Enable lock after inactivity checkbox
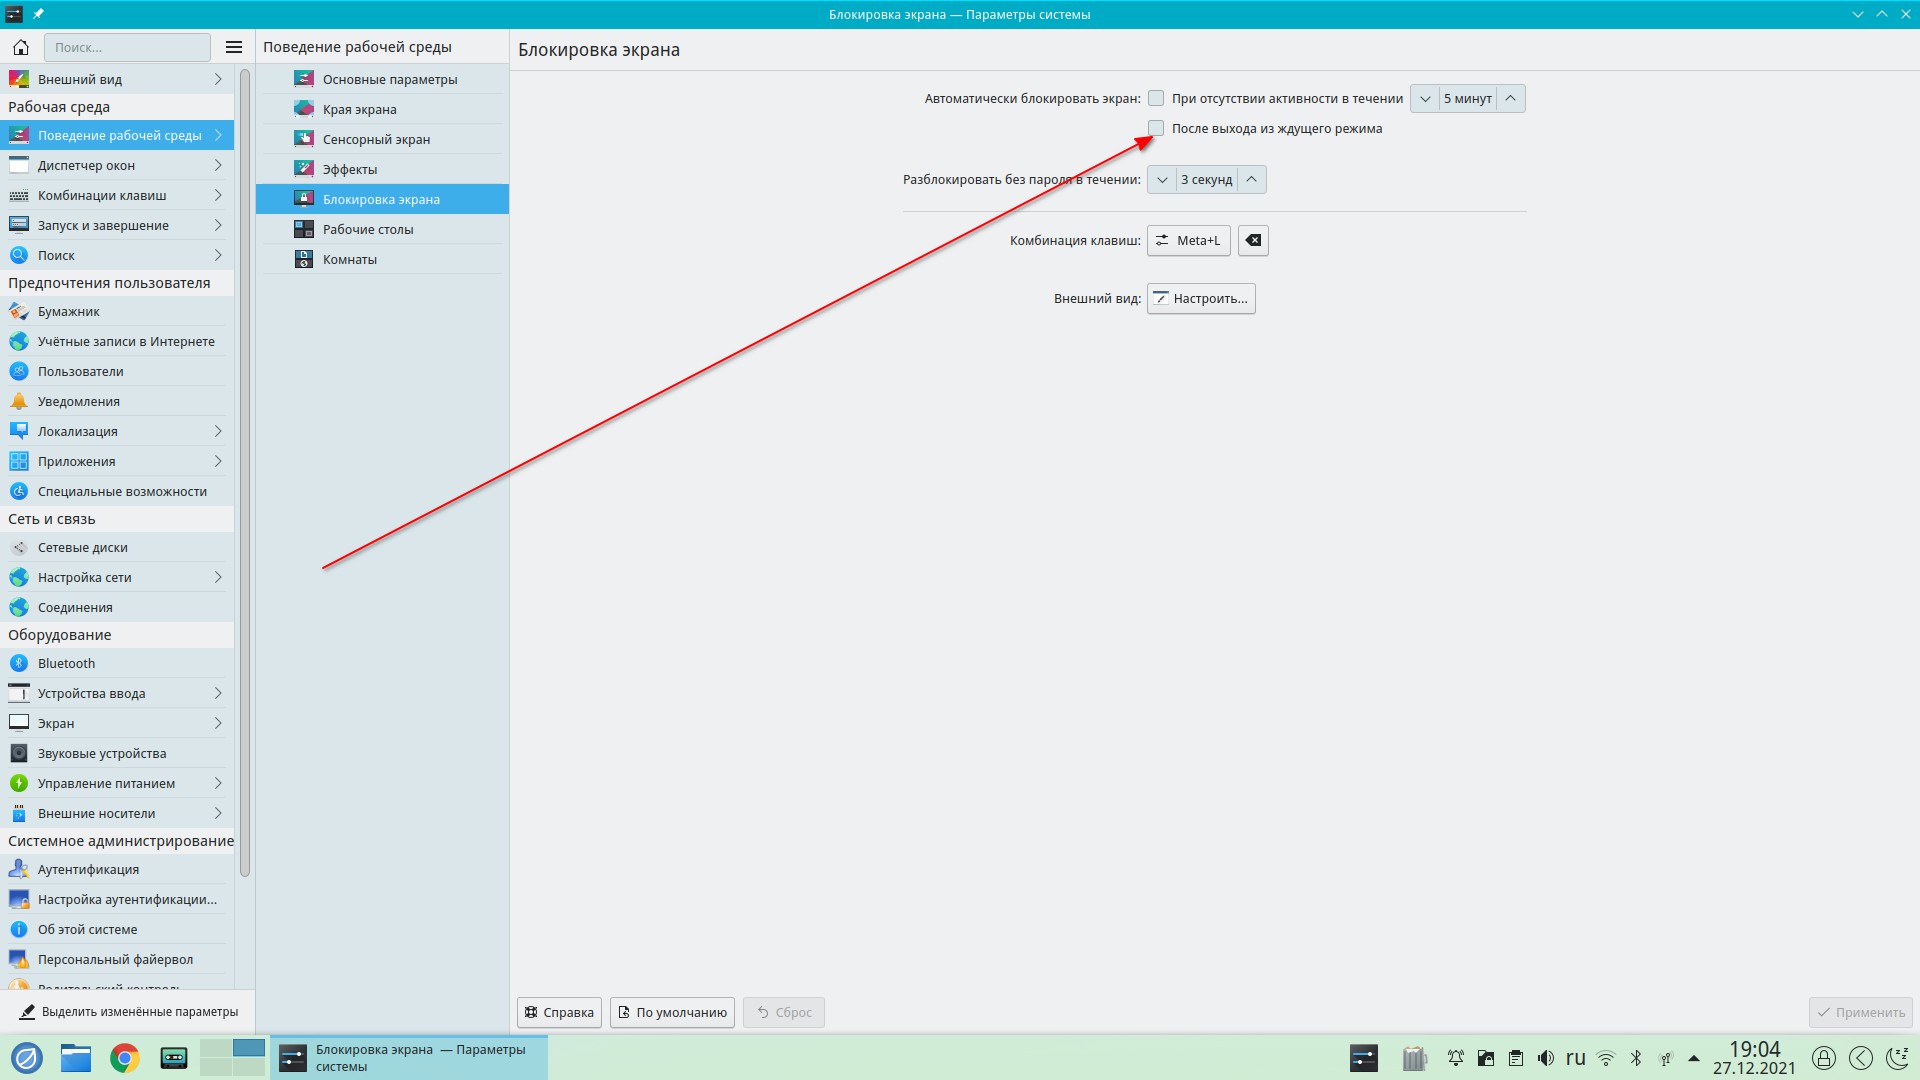 pyautogui.click(x=1156, y=98)
